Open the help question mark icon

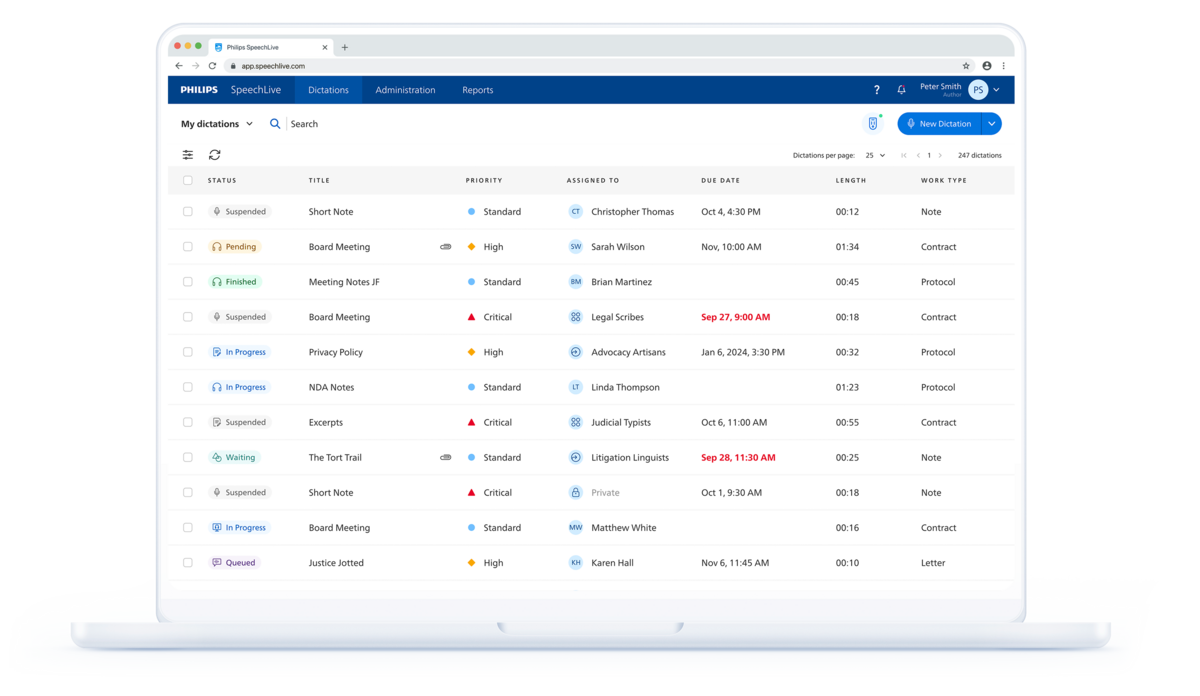(x=877, y=90)
